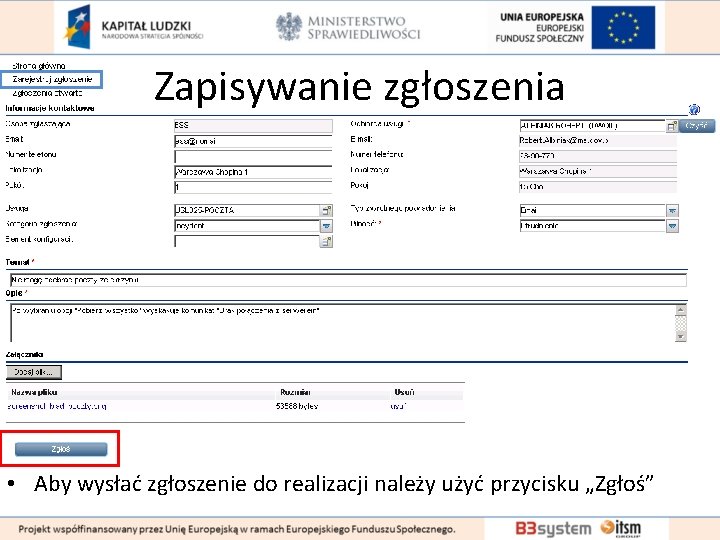Click inside the Opis description textarea

click(x=343, y=323)
